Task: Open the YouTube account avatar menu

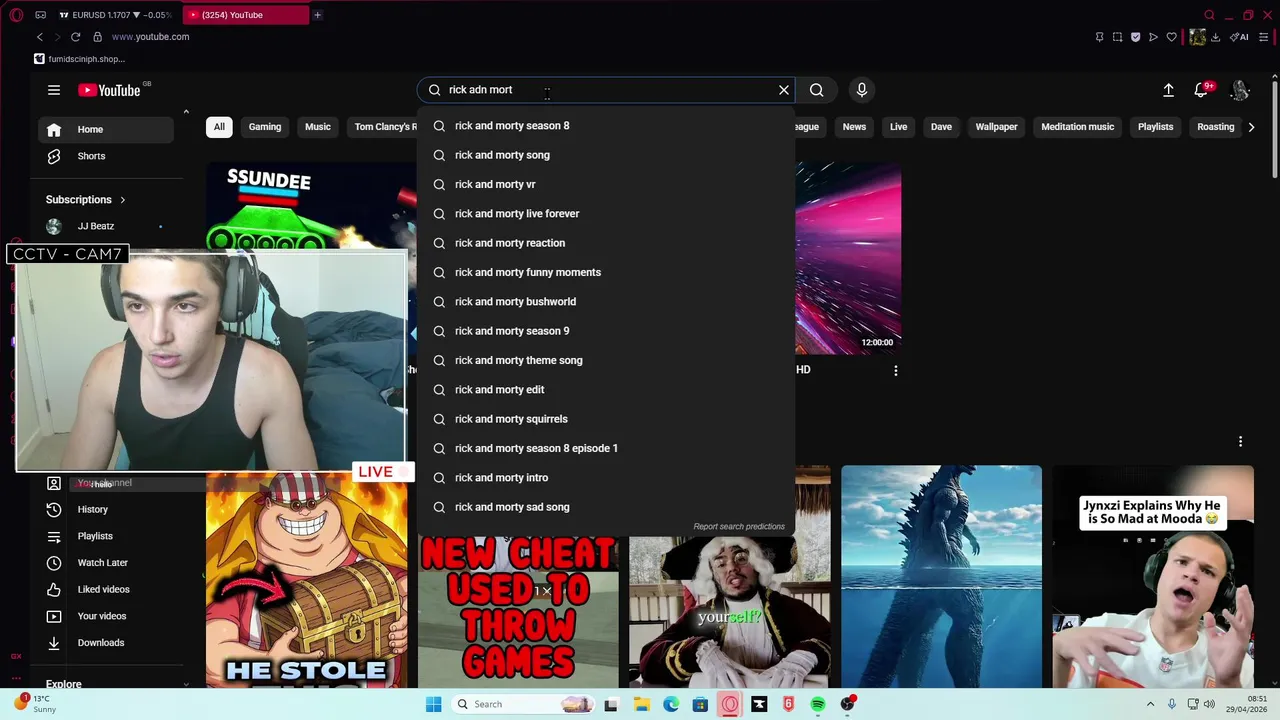Action: click(1240, 90)
